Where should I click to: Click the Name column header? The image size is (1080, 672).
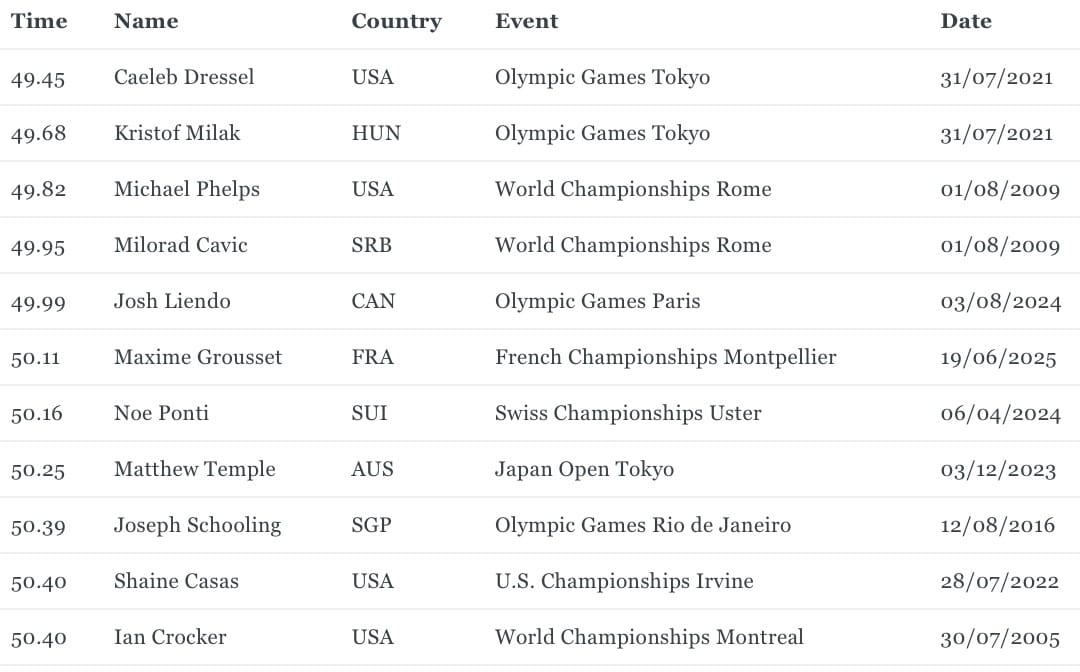146,21
